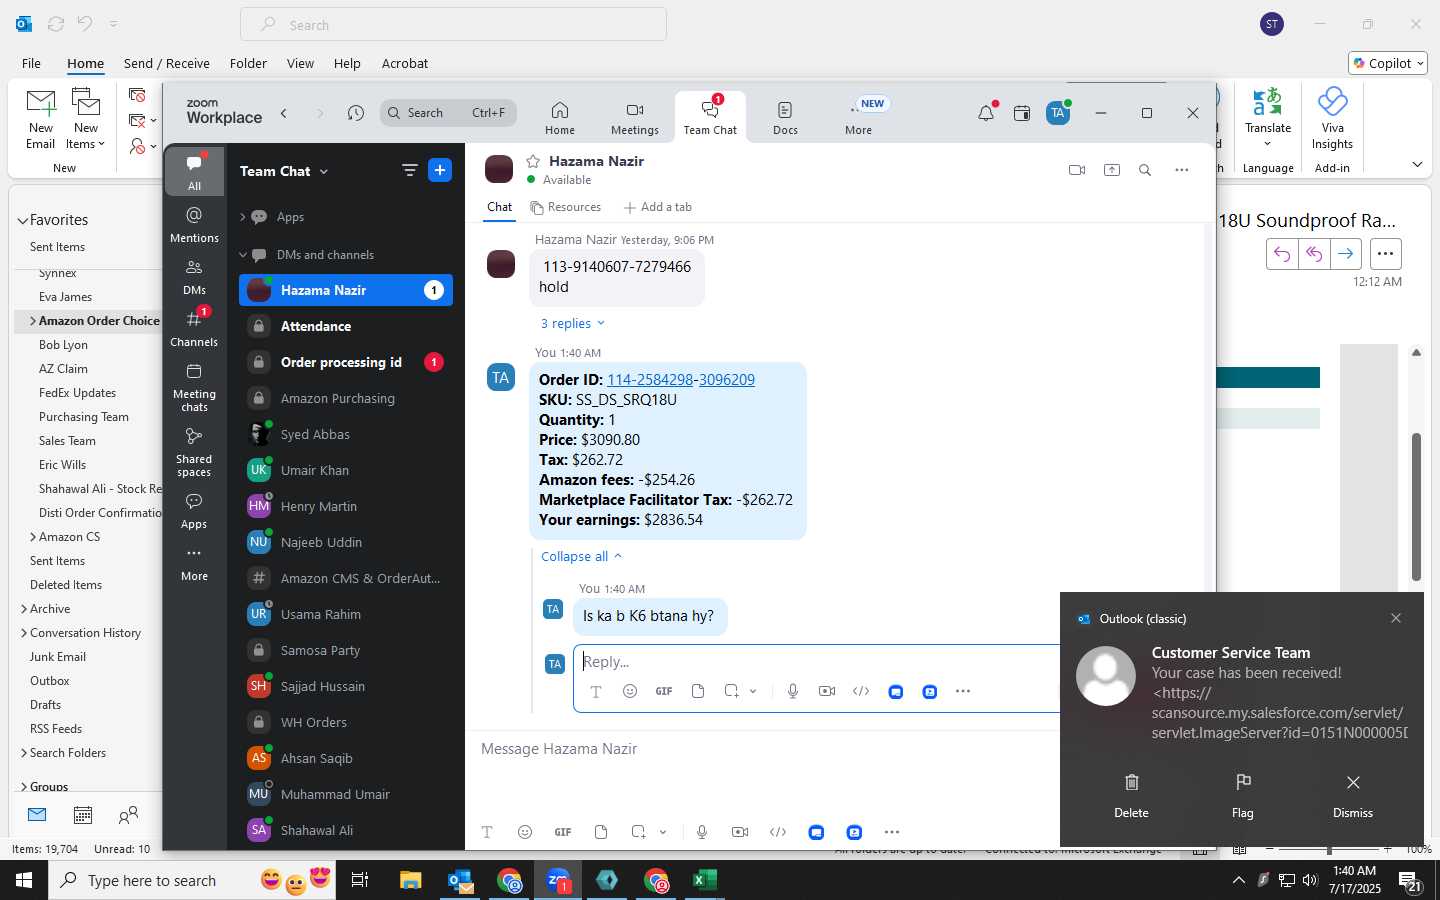Insert code snippet in reply toolbar
This screenshot has width=1440, height=900.
pos(861,691)
